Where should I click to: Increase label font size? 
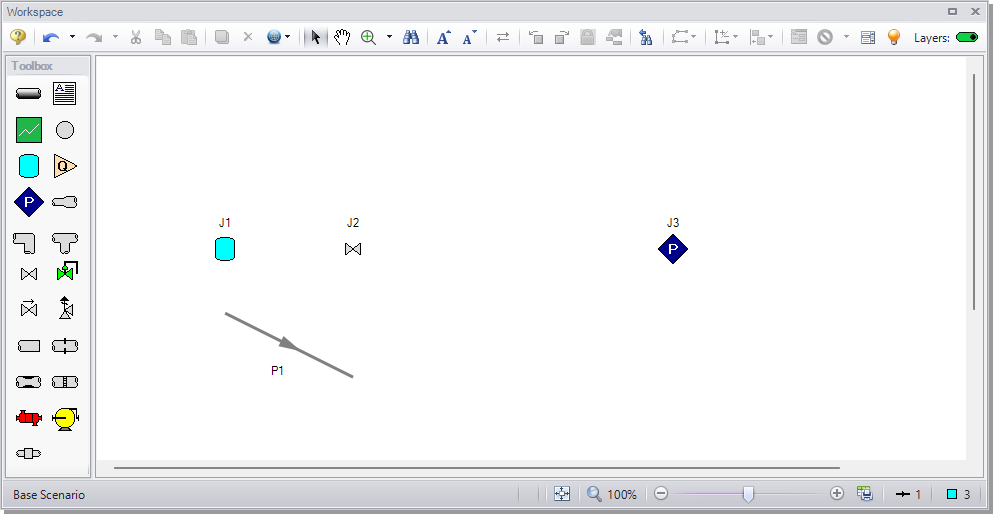click(444, 37)
